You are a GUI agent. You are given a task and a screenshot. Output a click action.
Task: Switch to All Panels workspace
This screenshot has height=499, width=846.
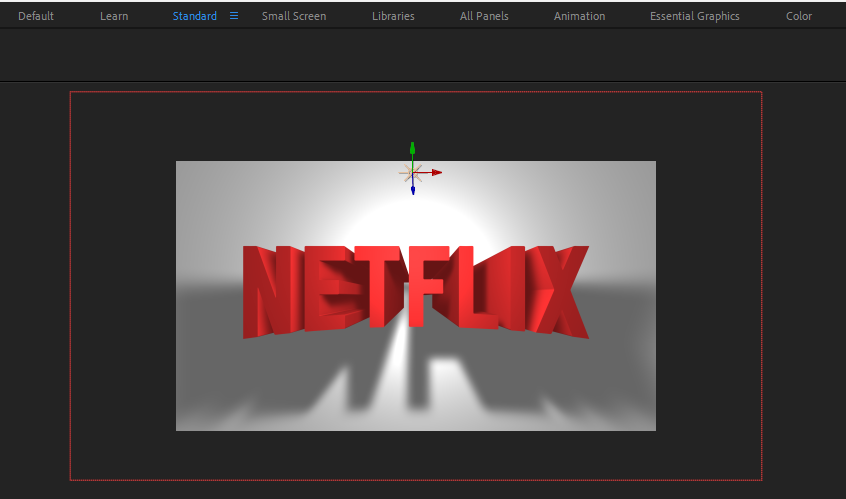pos(484,16)
